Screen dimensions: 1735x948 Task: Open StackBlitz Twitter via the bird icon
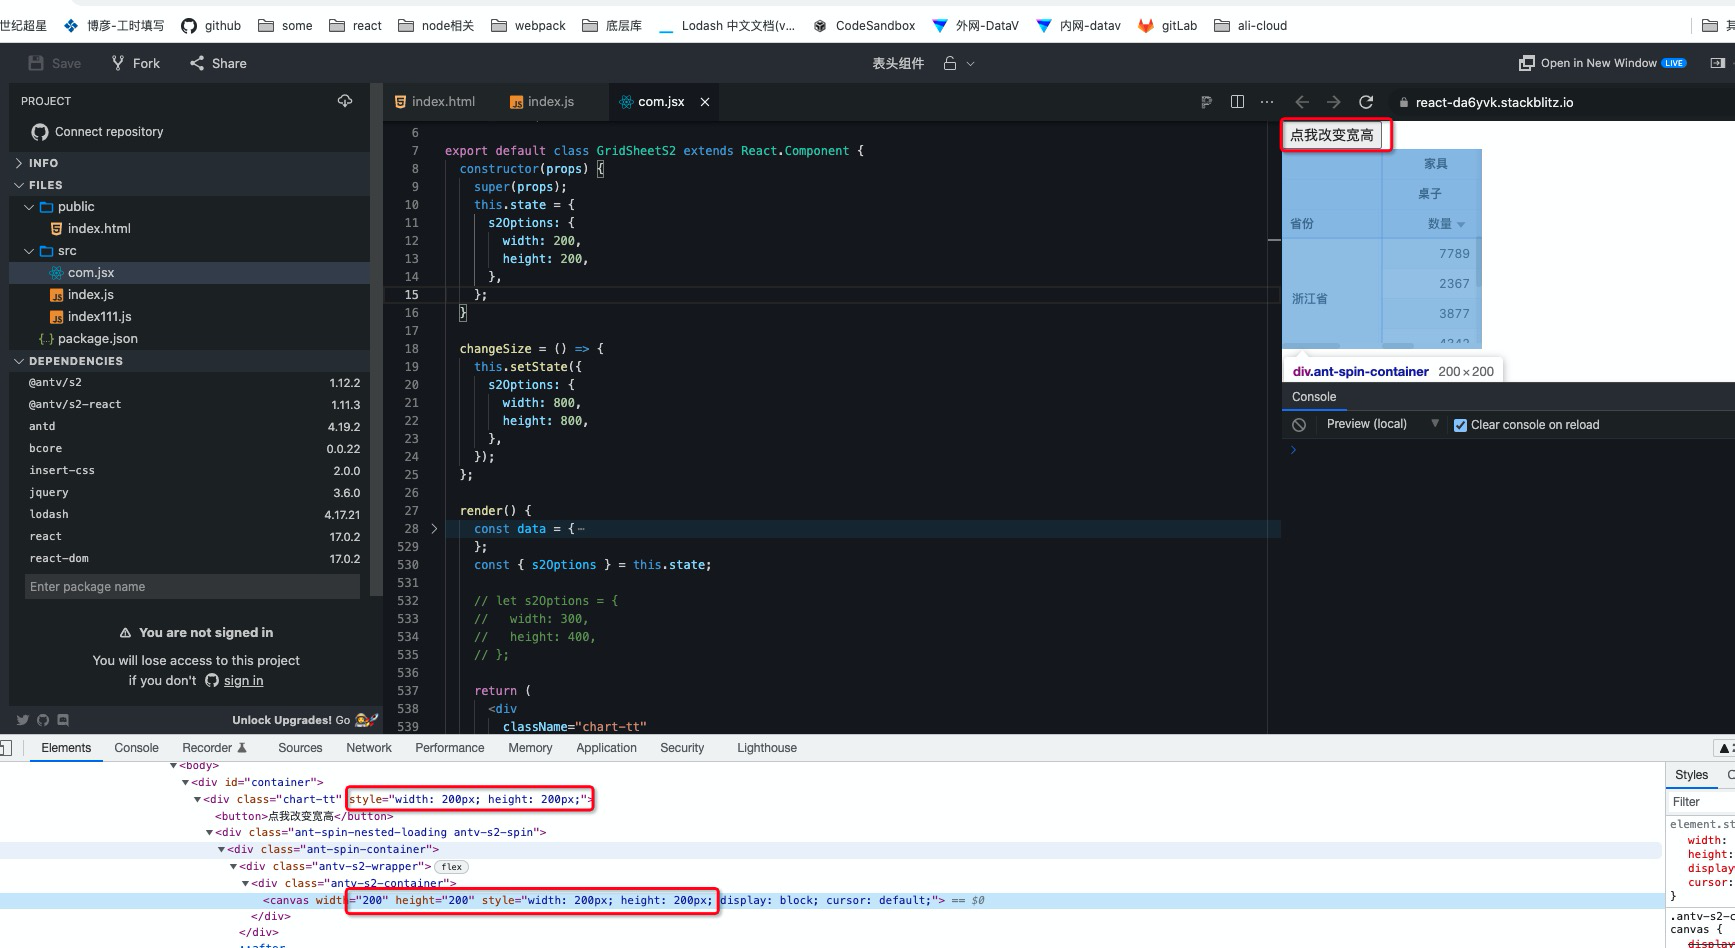click(x=22, y=719)
